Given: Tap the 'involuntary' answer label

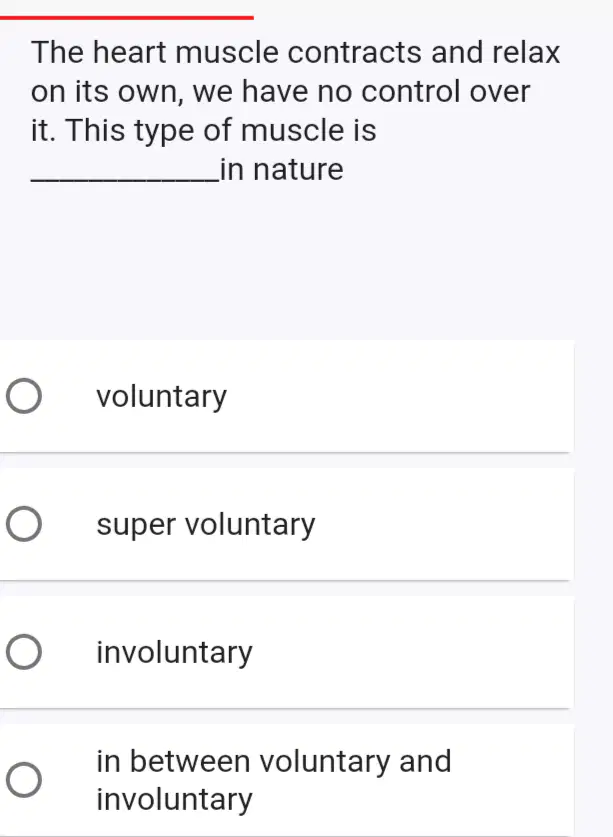Looking at the screenshot, I should point(174,652).
